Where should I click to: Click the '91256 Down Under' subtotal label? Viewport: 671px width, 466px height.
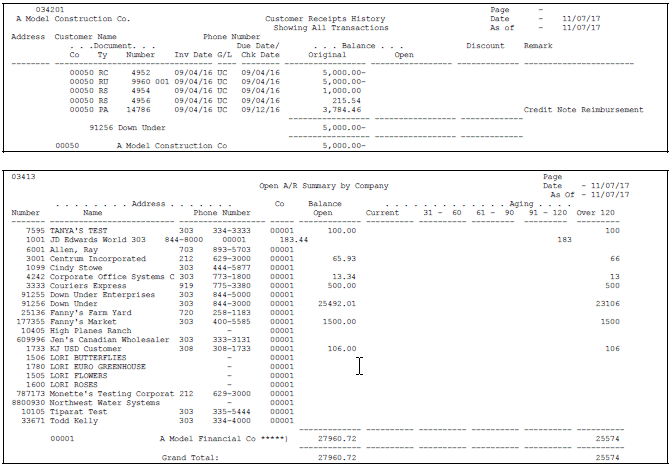[x=127, y=128]
